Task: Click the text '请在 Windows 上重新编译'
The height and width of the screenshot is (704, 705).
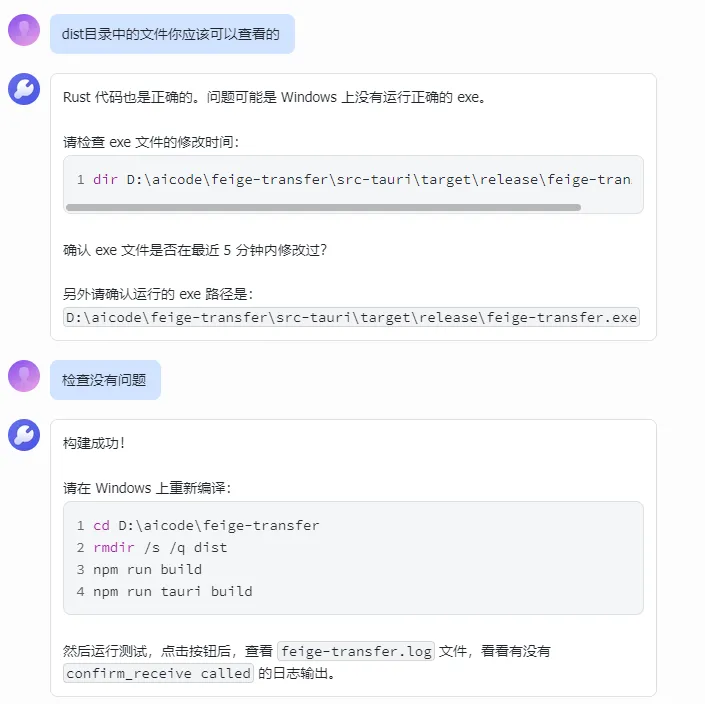Action: point(147,488)
